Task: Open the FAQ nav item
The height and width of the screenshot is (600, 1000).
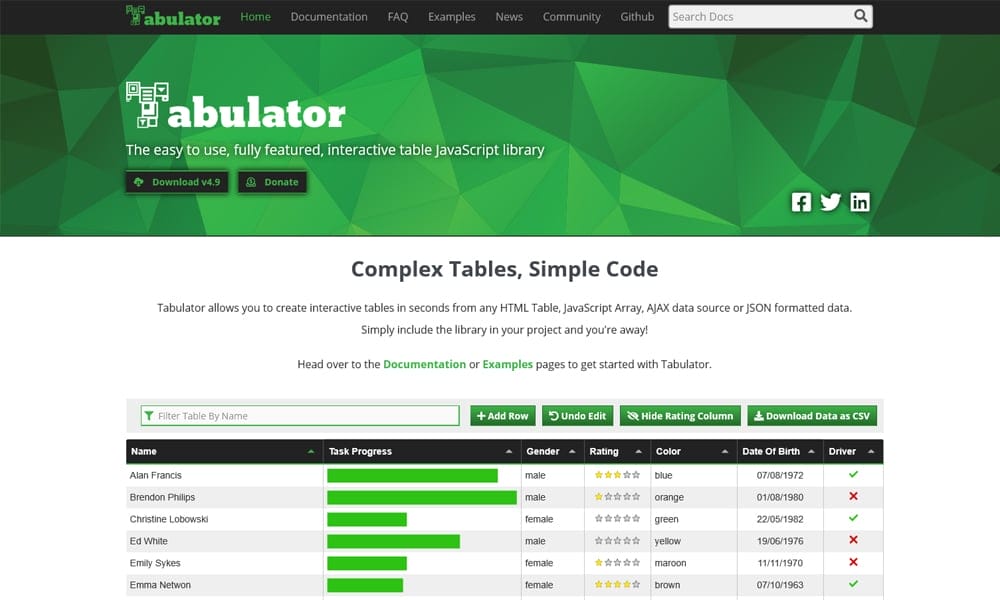Action: (x=398, y=17)
